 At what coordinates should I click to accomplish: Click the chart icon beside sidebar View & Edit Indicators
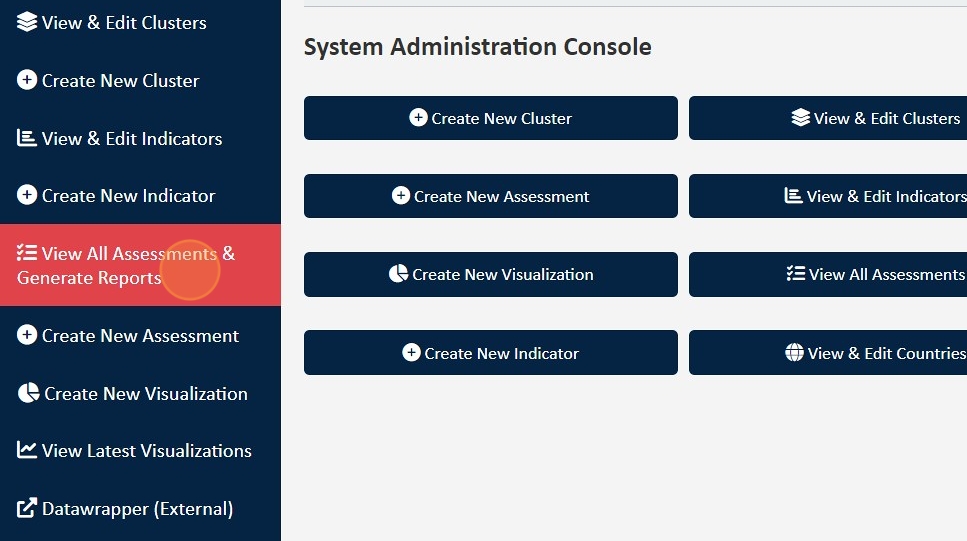click(27, 138)
